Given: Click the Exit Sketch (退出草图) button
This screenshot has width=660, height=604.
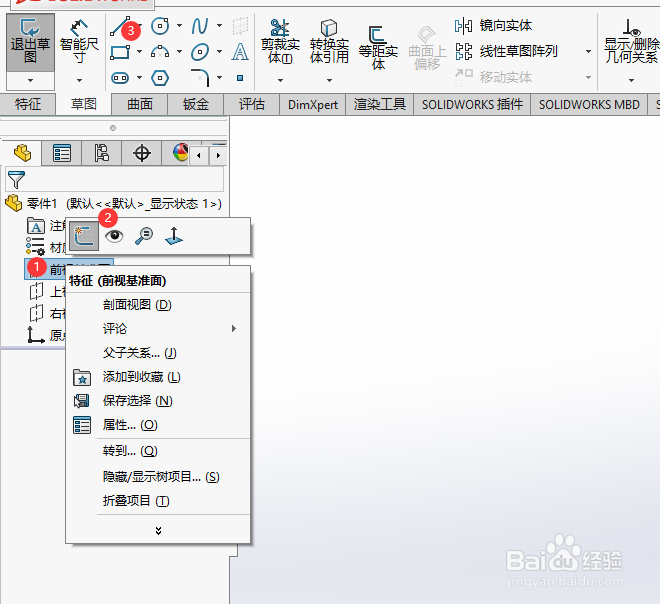Looking at the screenshot, I should click(x=30, y=42).
